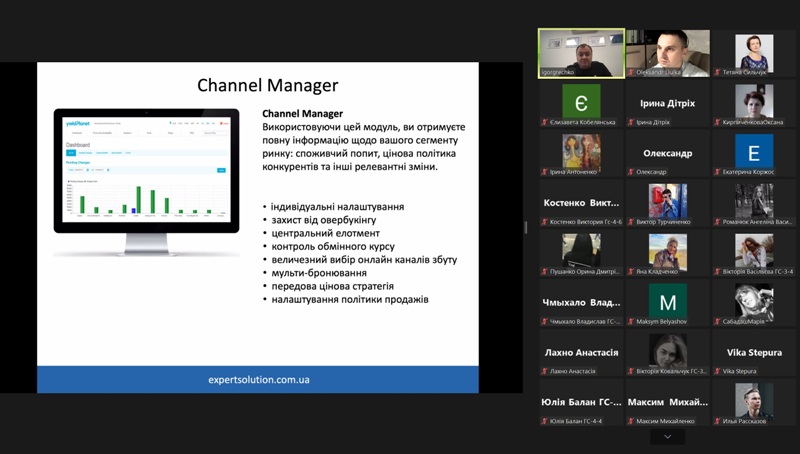800x454 pixels.
Task: Click expertsolution.com.ua link on shared slide
Action: pos(259,380)
